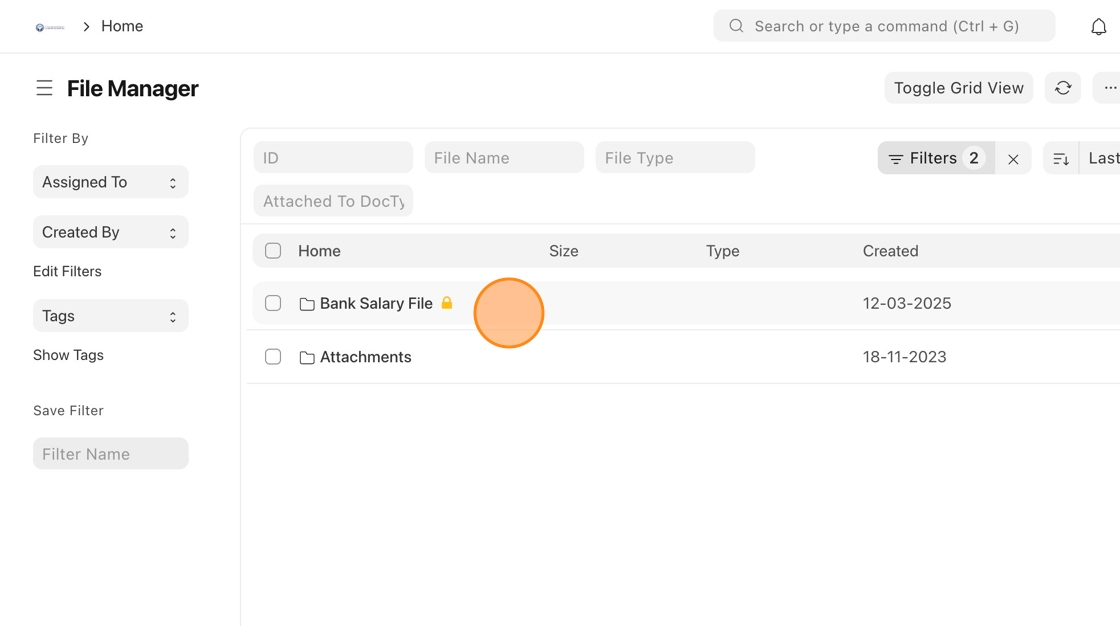Open the Filters button
Viewport: 1120px width, 626px height.
[935, 158]
